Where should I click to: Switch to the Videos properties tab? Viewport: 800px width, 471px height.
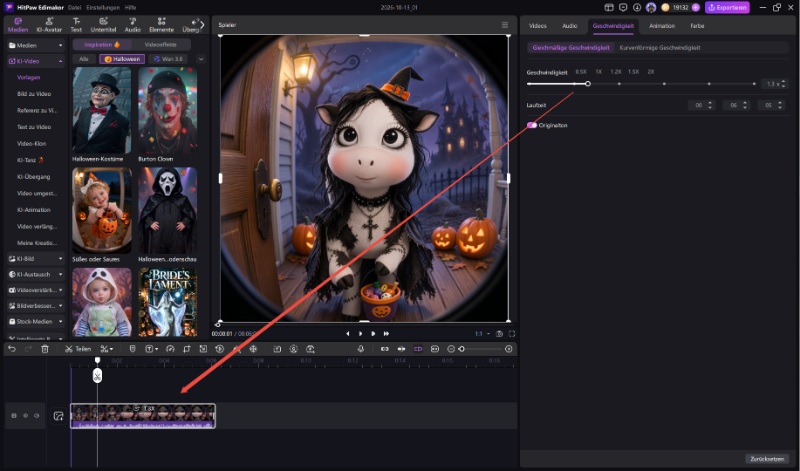tap(538, 26)
